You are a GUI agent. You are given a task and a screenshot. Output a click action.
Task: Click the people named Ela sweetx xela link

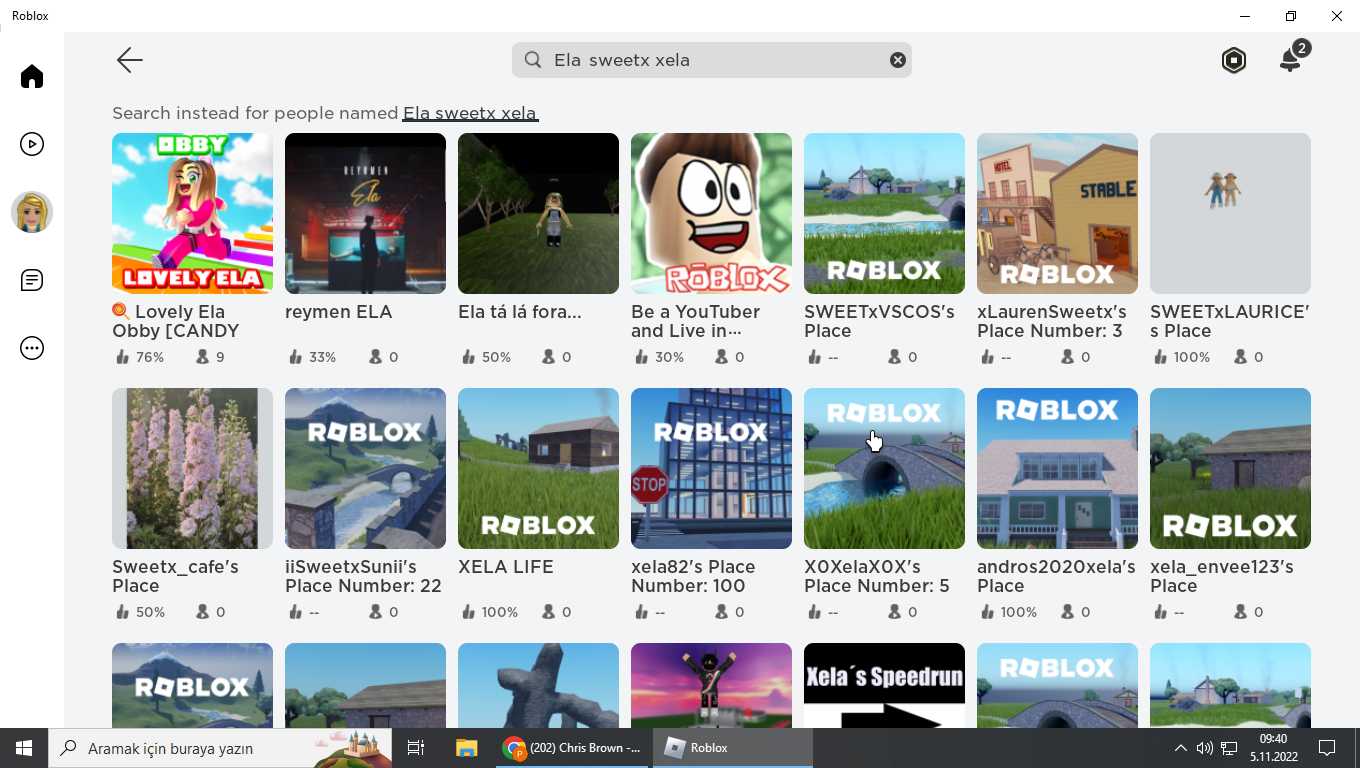(x=470, y=113)
